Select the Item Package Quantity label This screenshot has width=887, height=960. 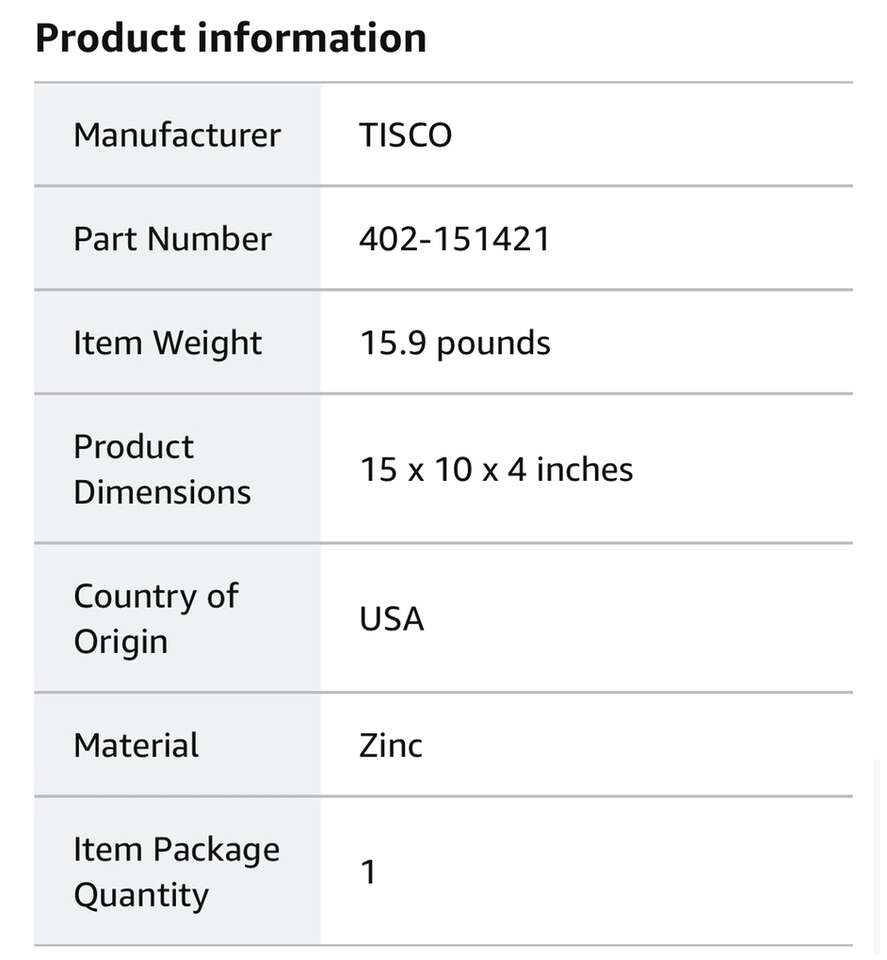176,872
